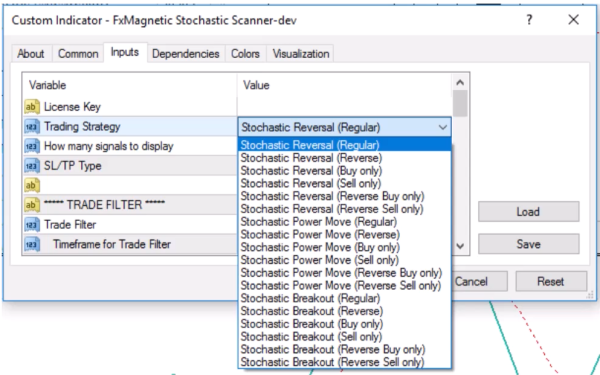Viewport: 600px width, 375px height.
Task: Pick Stochastic Power Move (Buy only)
Action: (344, 247)
